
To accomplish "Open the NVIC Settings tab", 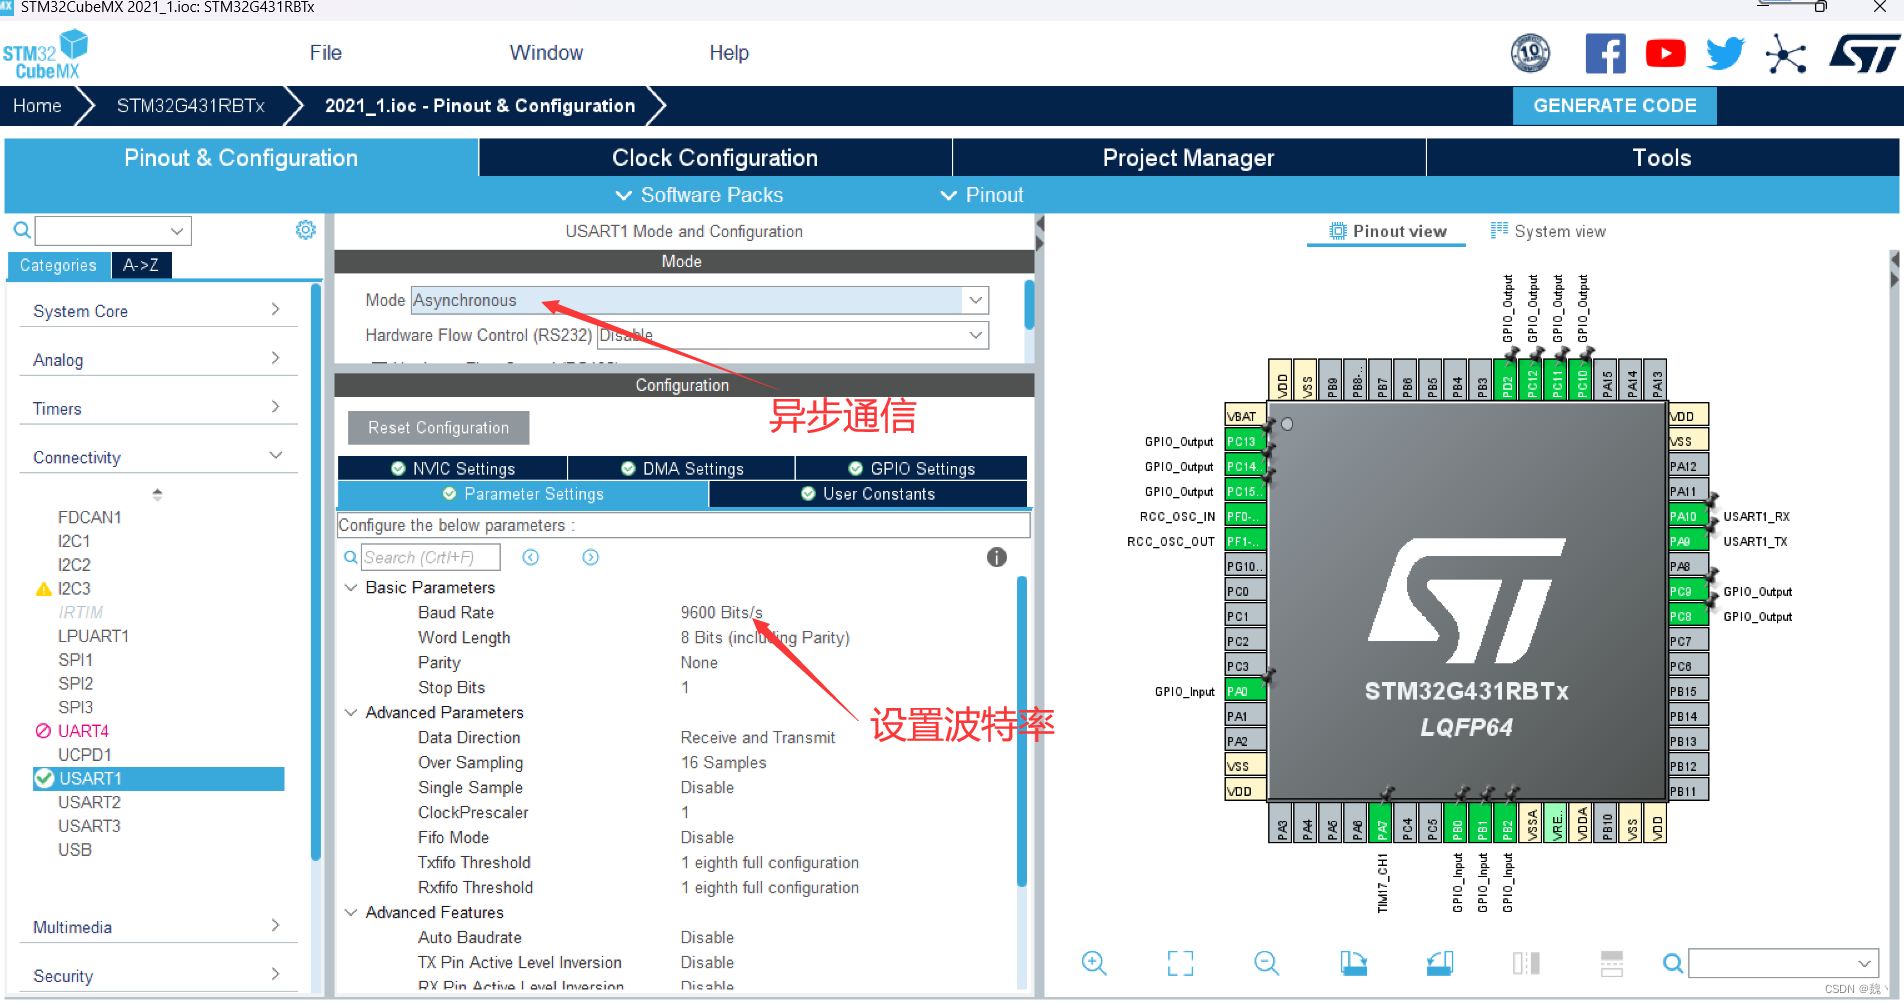I will 453,468.
